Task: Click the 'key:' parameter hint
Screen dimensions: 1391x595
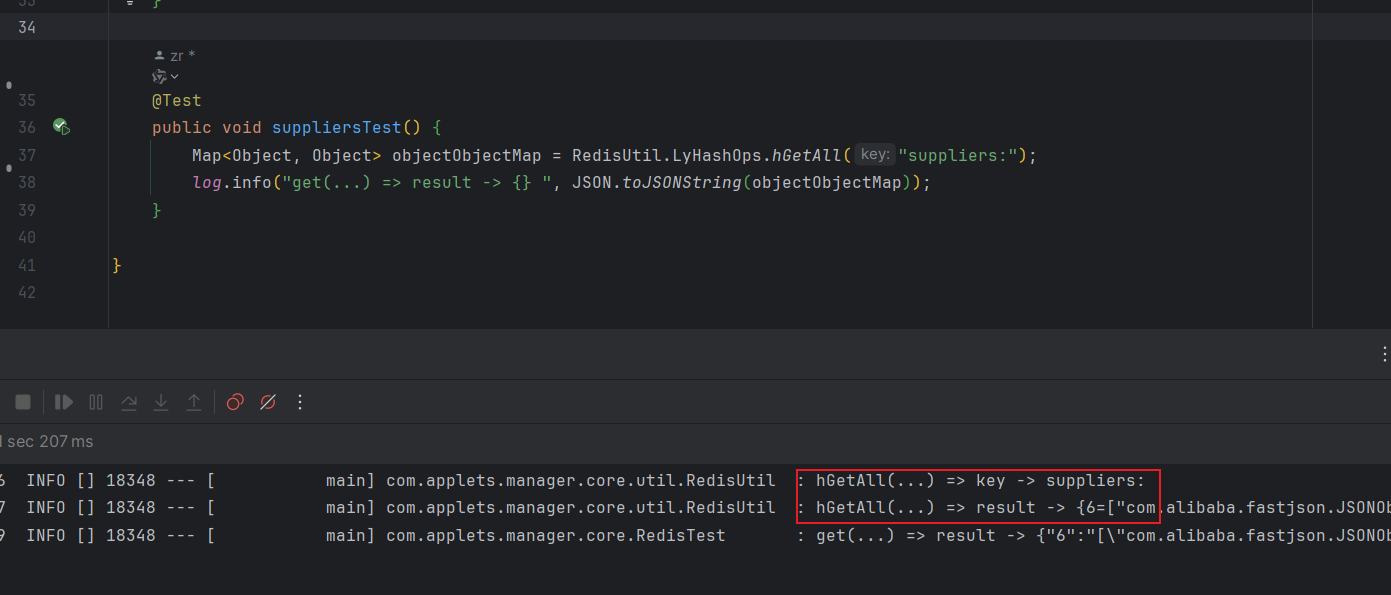Action: (x=874, y=155)
